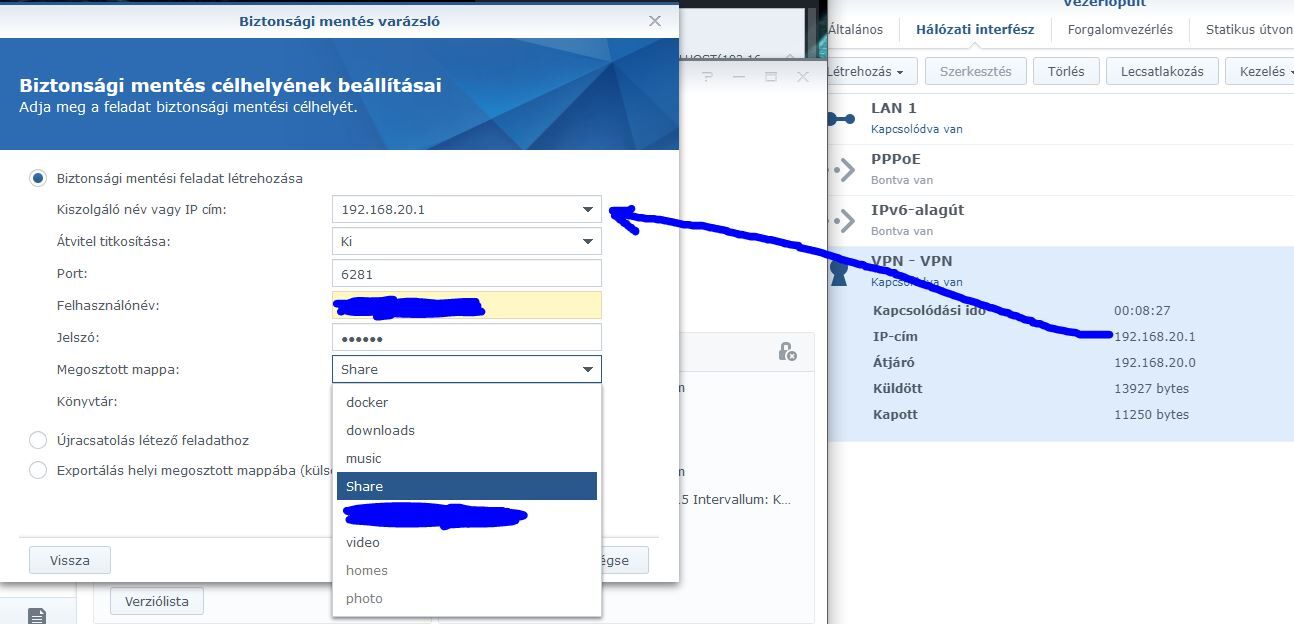Image resolution: width=1294 pixels, height=624 pixels.
Task: Select 'Biztonsági mentési feladat létrehozása' radio button
Action: point(38,178)
